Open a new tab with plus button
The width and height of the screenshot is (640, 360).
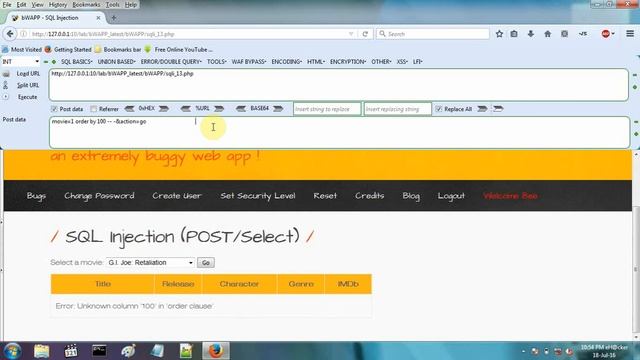coord(114,18)
